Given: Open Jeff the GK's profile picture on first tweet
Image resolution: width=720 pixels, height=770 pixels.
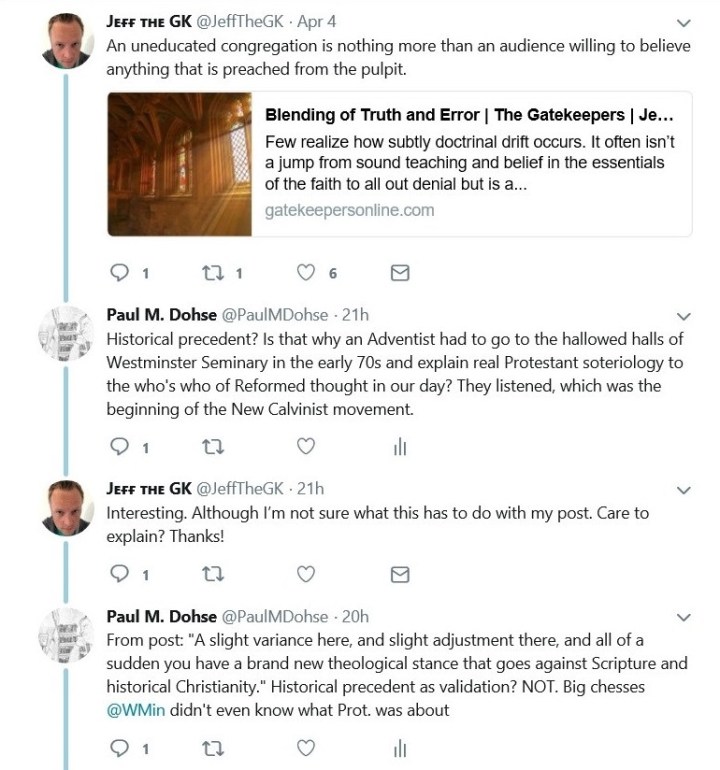Looking at the screenshot, I should pyautogui.click(x=68, y=41).
